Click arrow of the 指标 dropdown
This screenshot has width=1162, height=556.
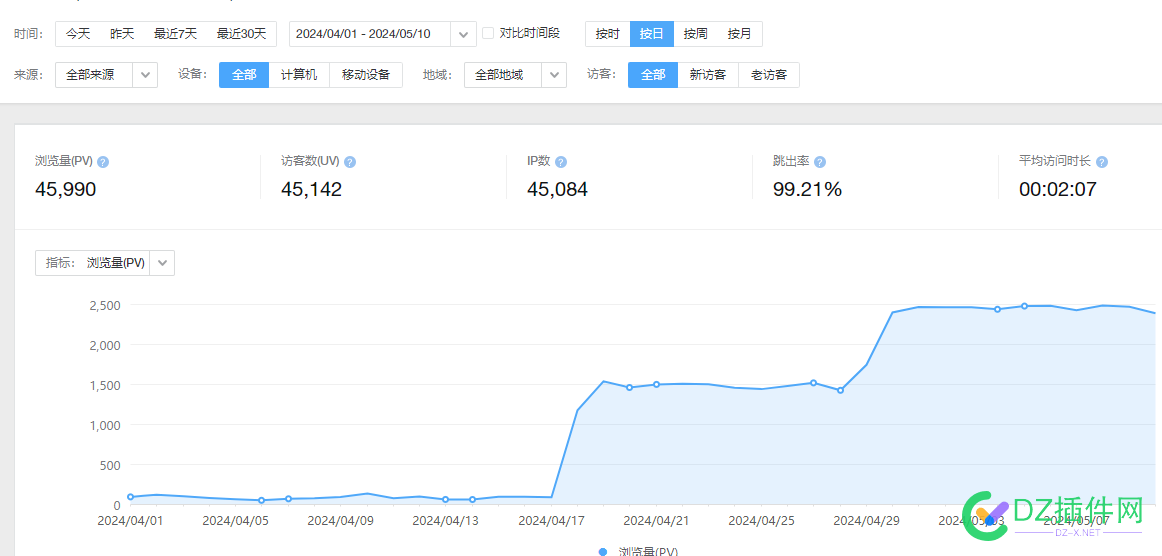162,263
